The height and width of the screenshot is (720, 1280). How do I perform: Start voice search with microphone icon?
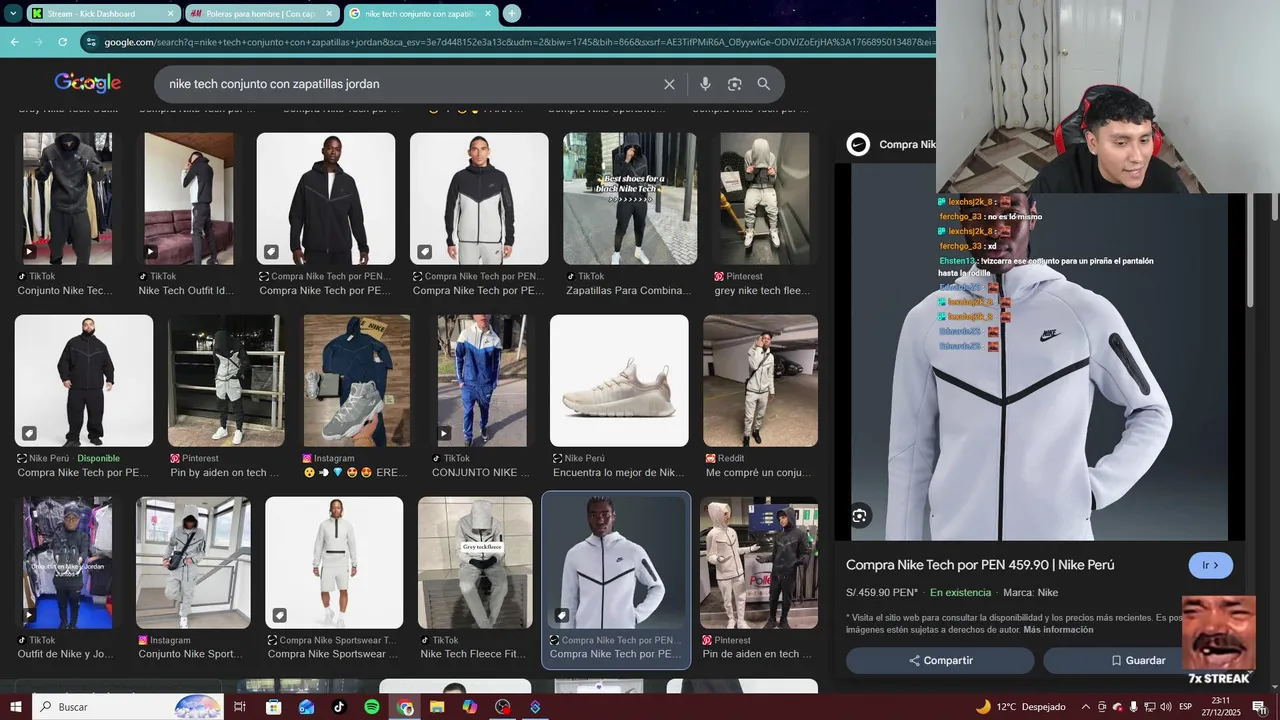point(705,84)
